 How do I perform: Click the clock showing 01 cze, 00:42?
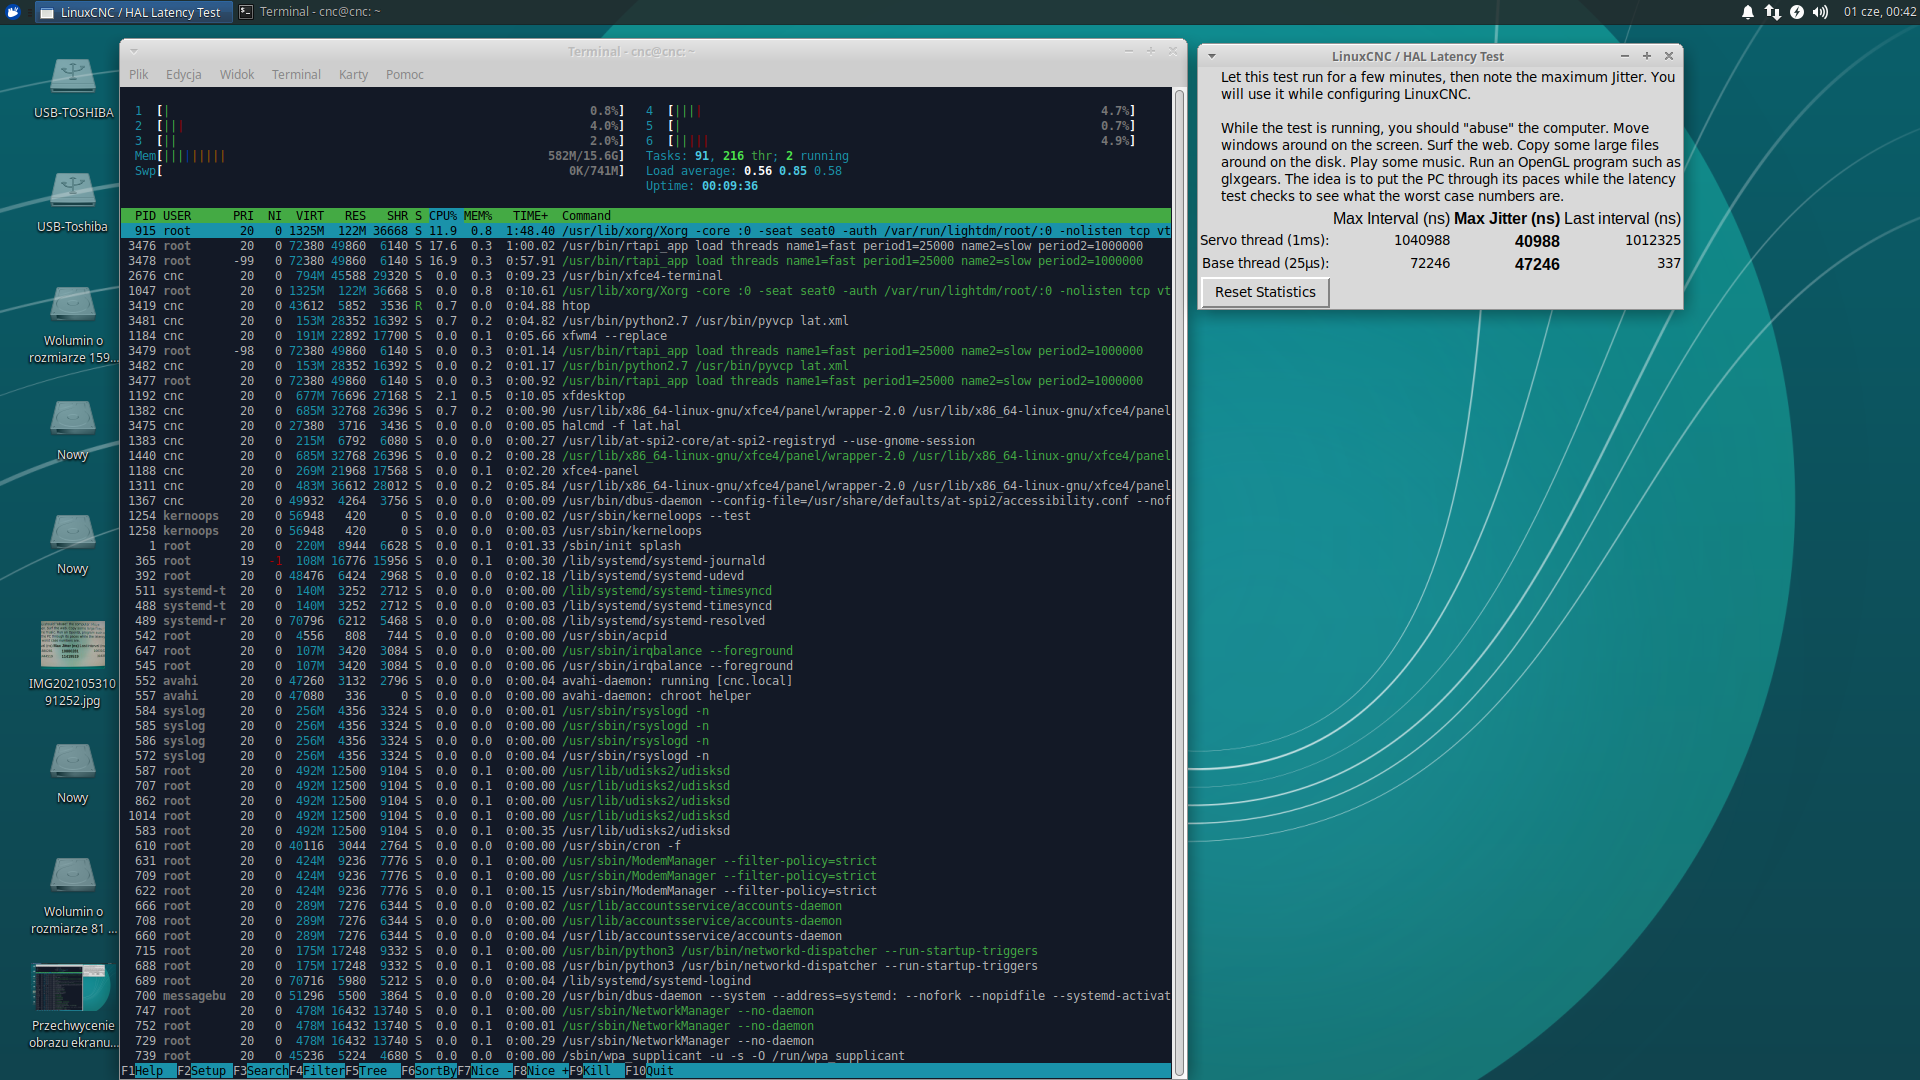(1879, 12)
